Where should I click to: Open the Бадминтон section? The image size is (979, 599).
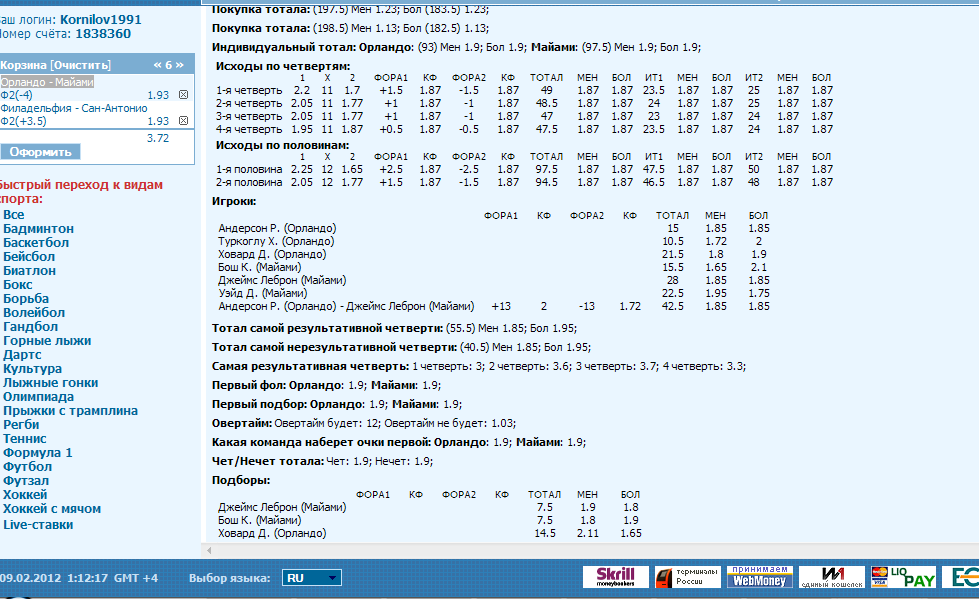tap(39, 229)
